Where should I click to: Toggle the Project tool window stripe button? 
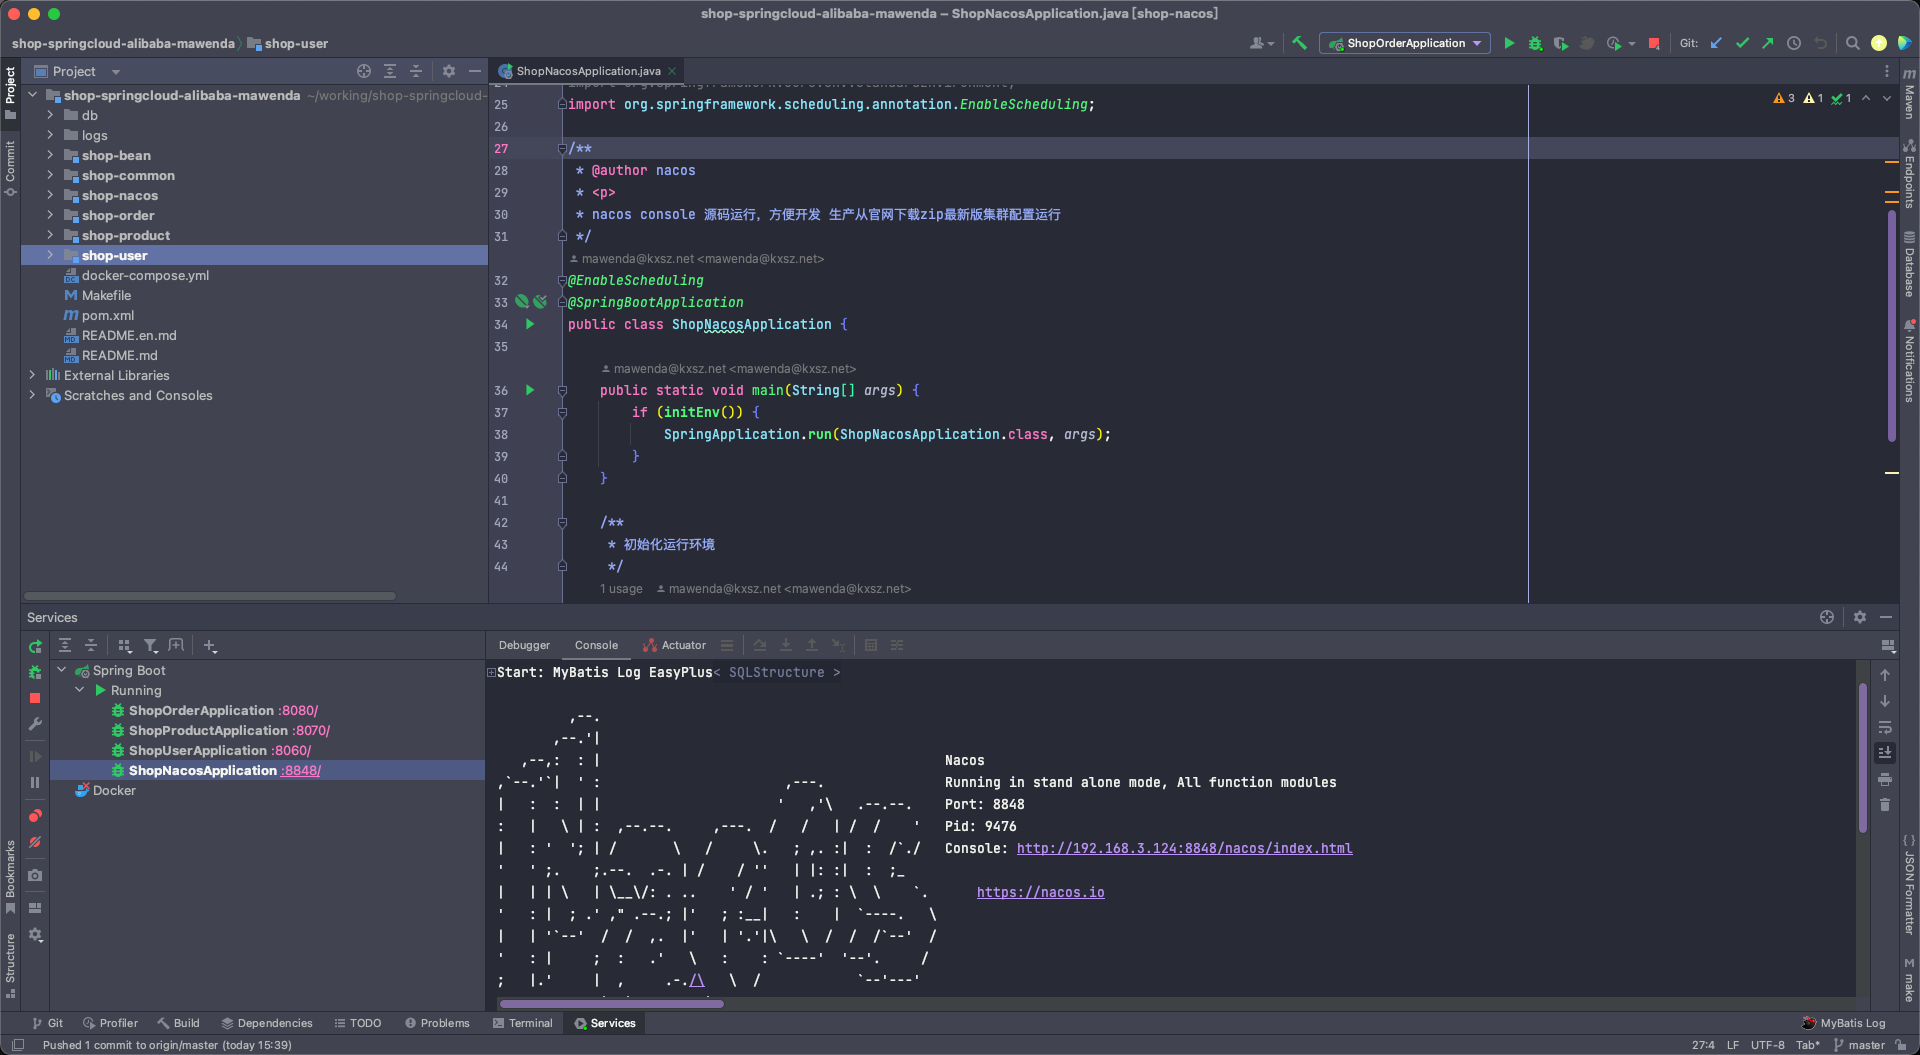click(10, 92)
